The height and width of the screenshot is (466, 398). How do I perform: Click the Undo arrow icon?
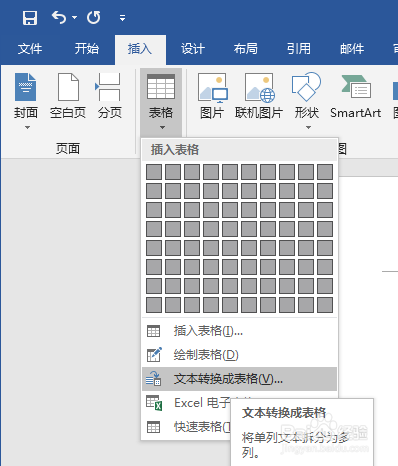point(59,17)
